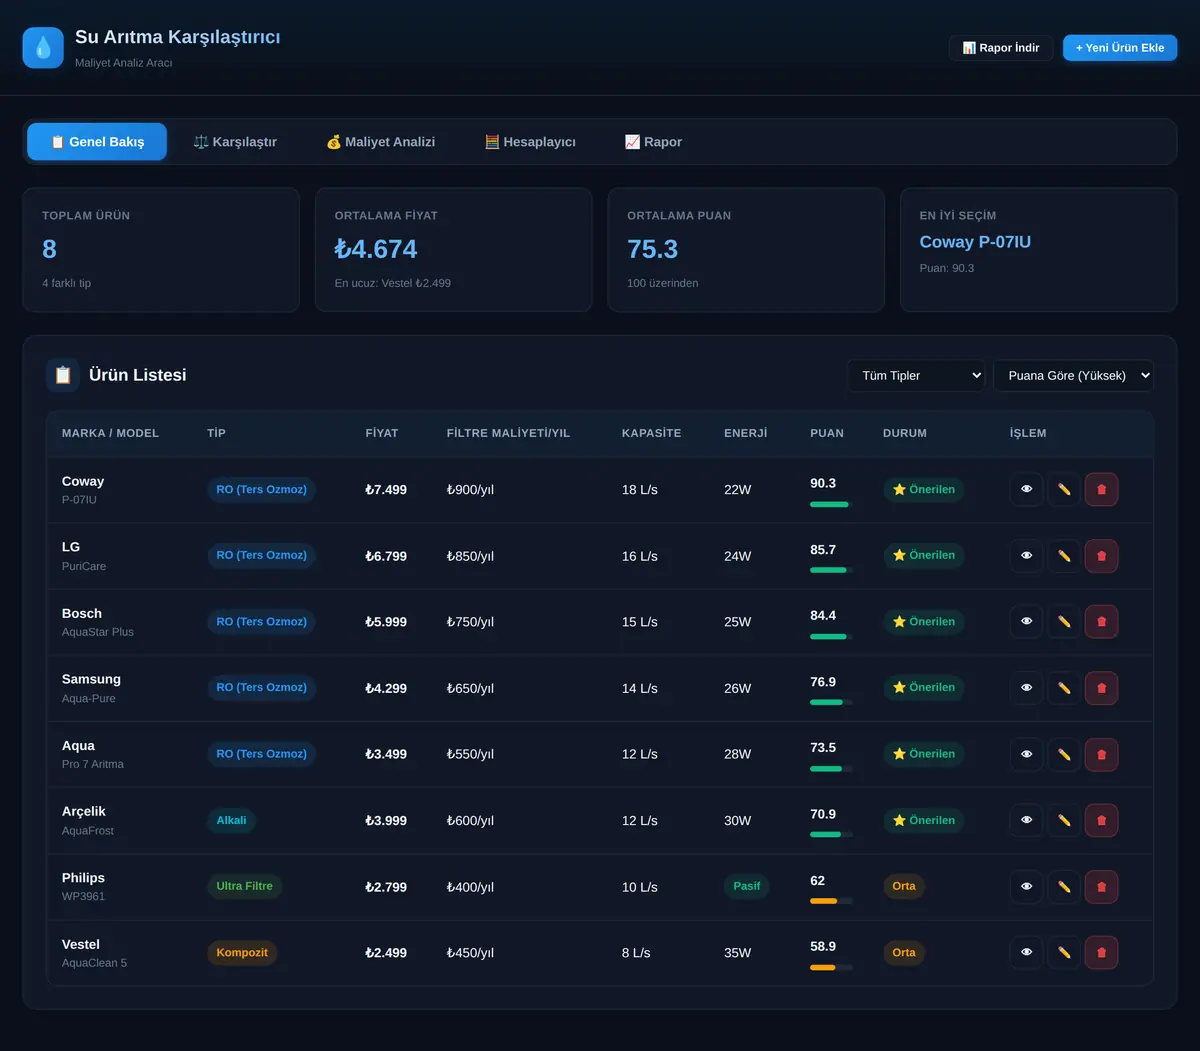Image resolution: width=1200 pixels, height=1051 pixels.
Task: View details of Samsung Aqua-Pure
Action: tap(1026, 688)
